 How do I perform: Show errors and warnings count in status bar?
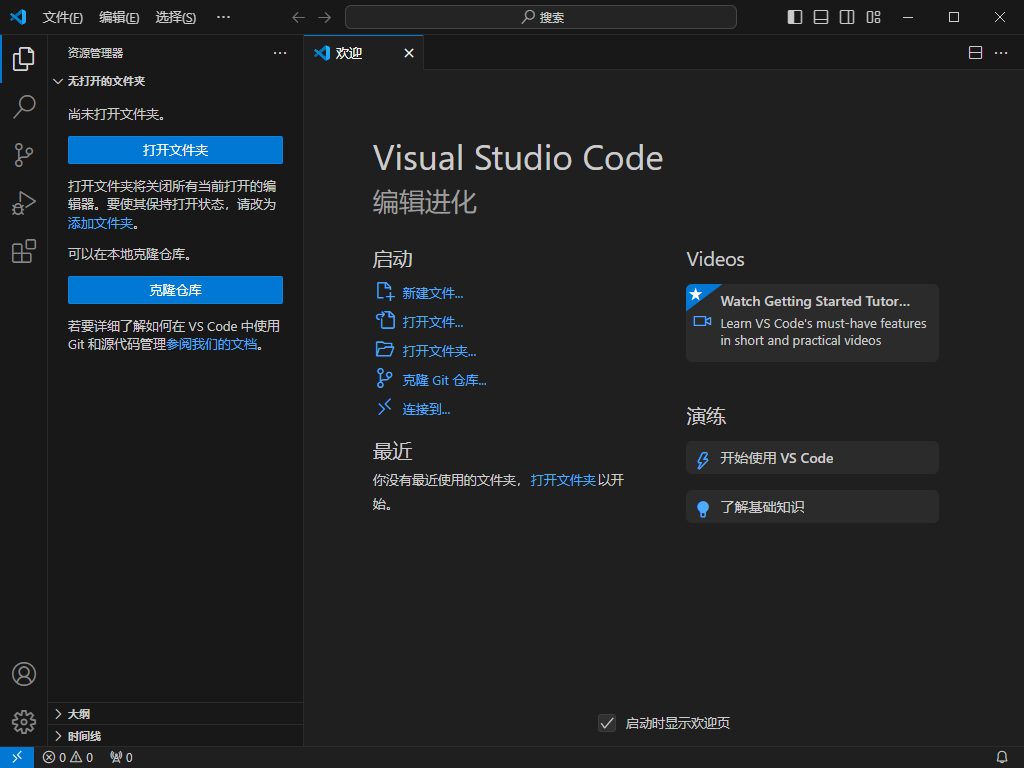pyautogui.click(x=68, y=758)
